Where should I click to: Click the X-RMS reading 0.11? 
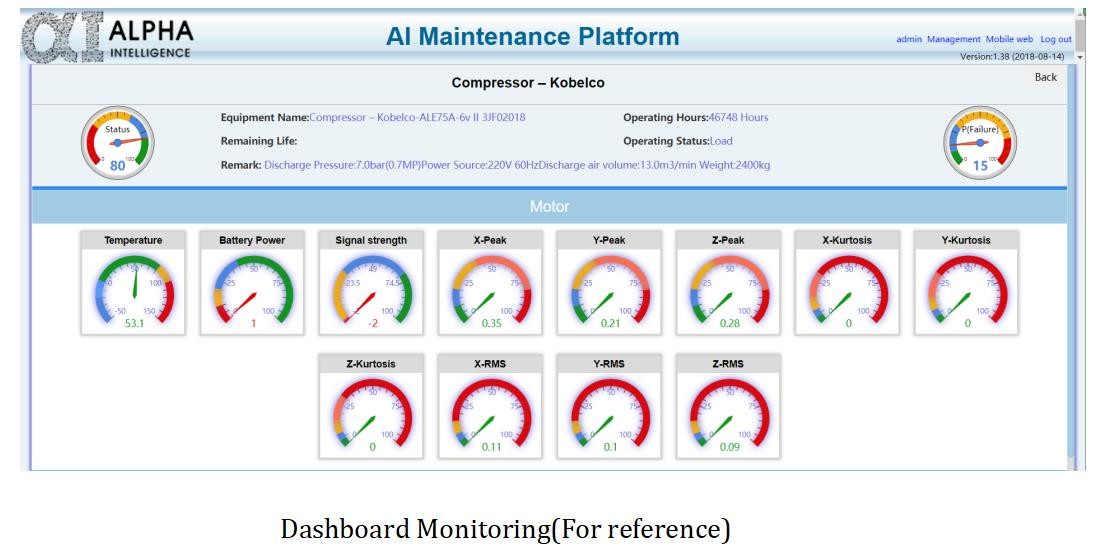pos(491,447)
